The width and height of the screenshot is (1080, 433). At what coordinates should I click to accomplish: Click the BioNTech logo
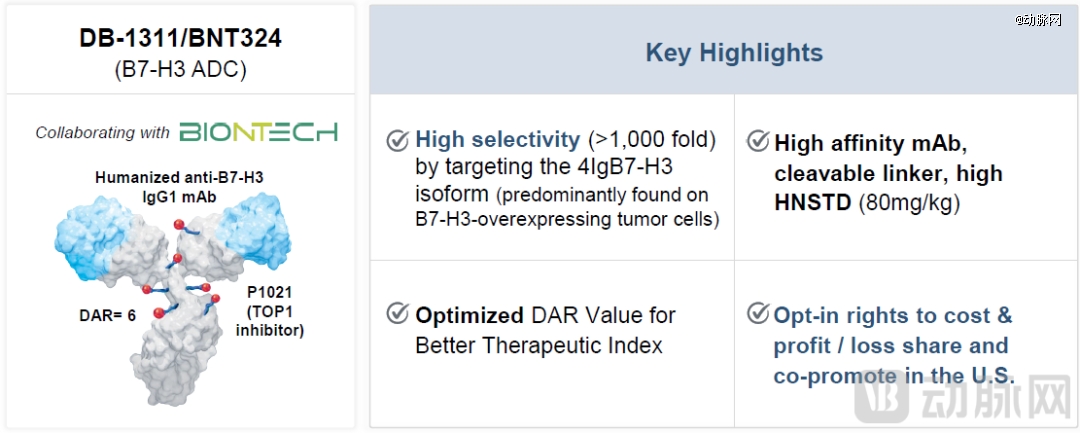(x=259, y=132)
